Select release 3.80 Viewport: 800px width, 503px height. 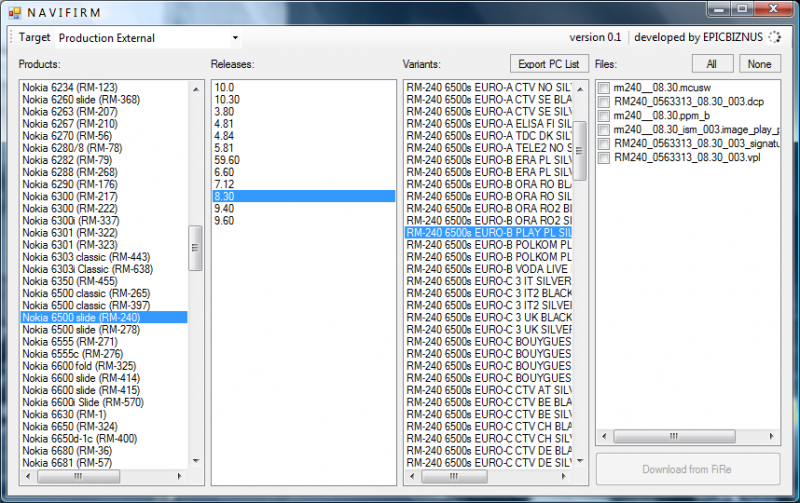(x=304, y=112)
